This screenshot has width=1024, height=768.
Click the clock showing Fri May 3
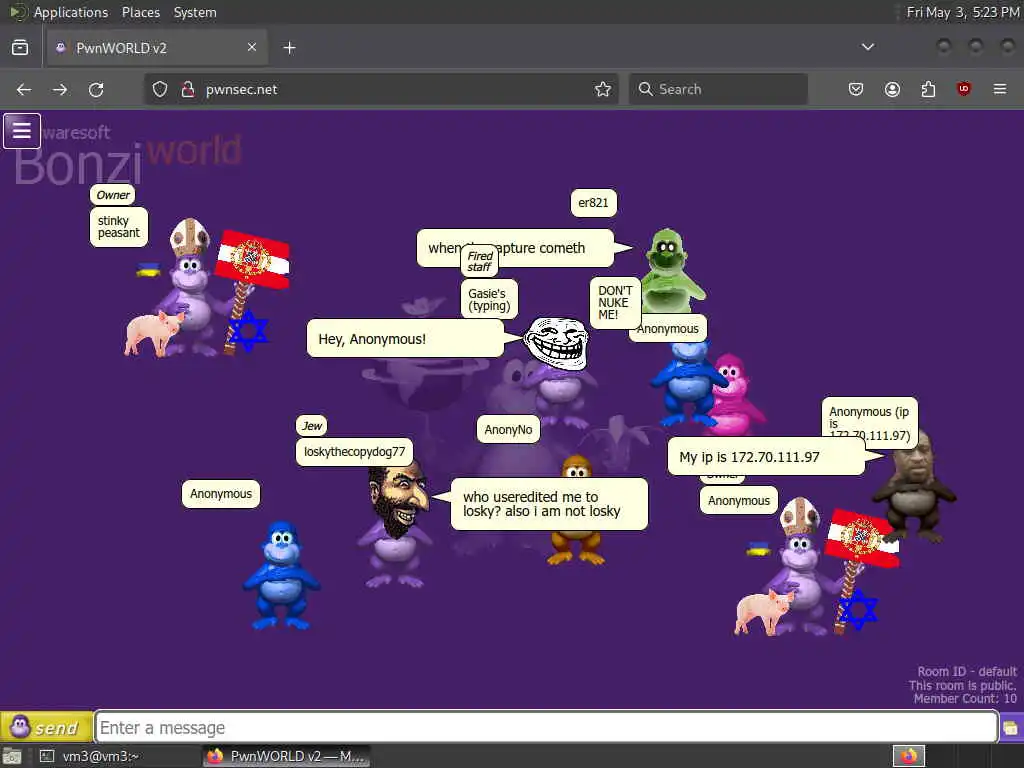(963, 12)
